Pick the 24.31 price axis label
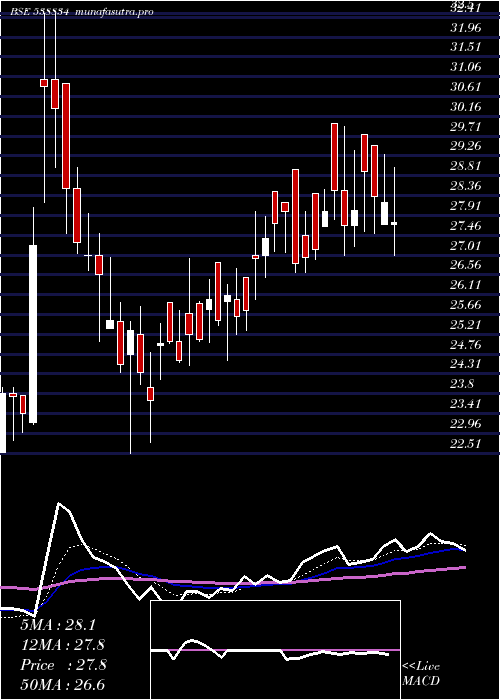This screenshot has height=700, width=500. 466,364
